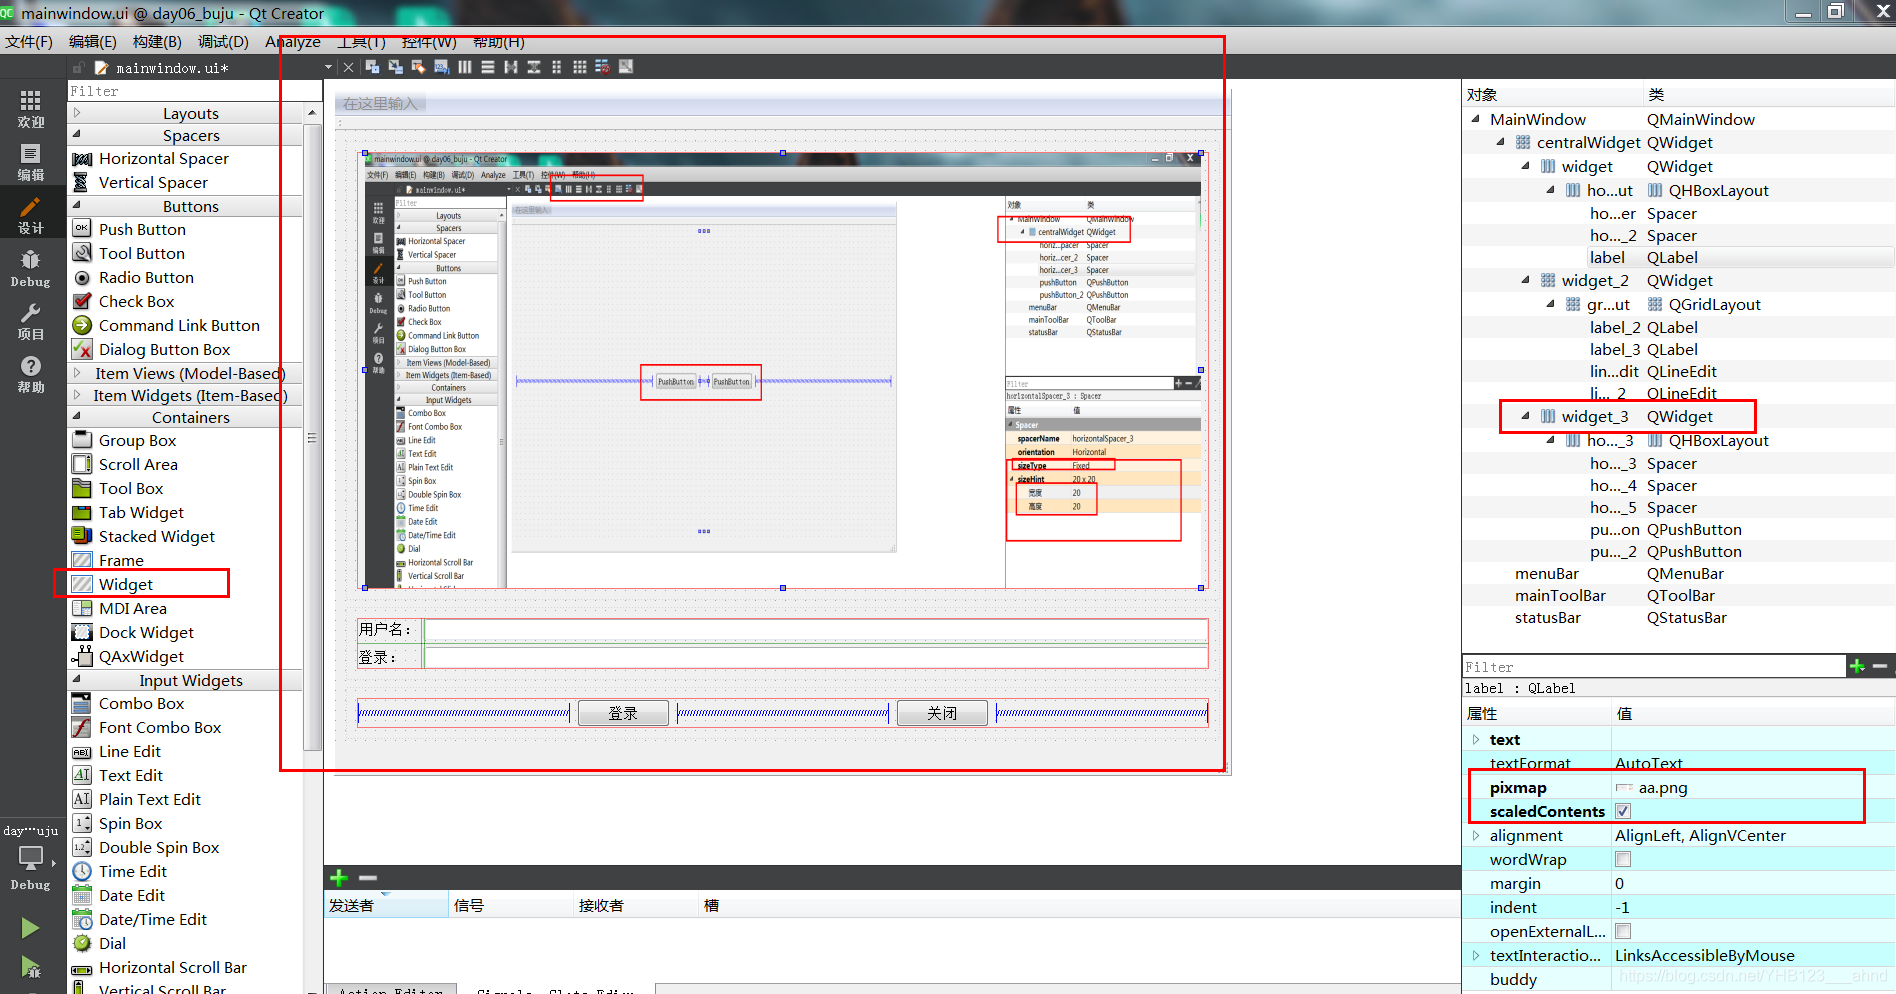
Task: Select statusBar row in object tree
Action: [1678, 618]
